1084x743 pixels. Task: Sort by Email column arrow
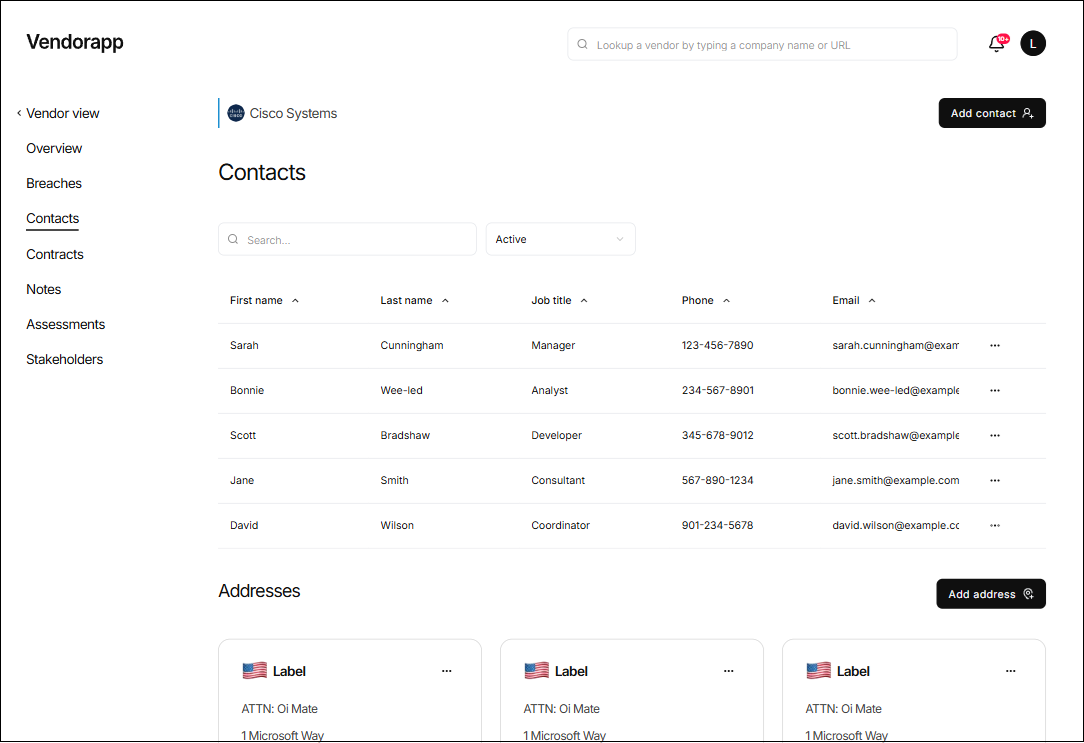pos(872,301)
